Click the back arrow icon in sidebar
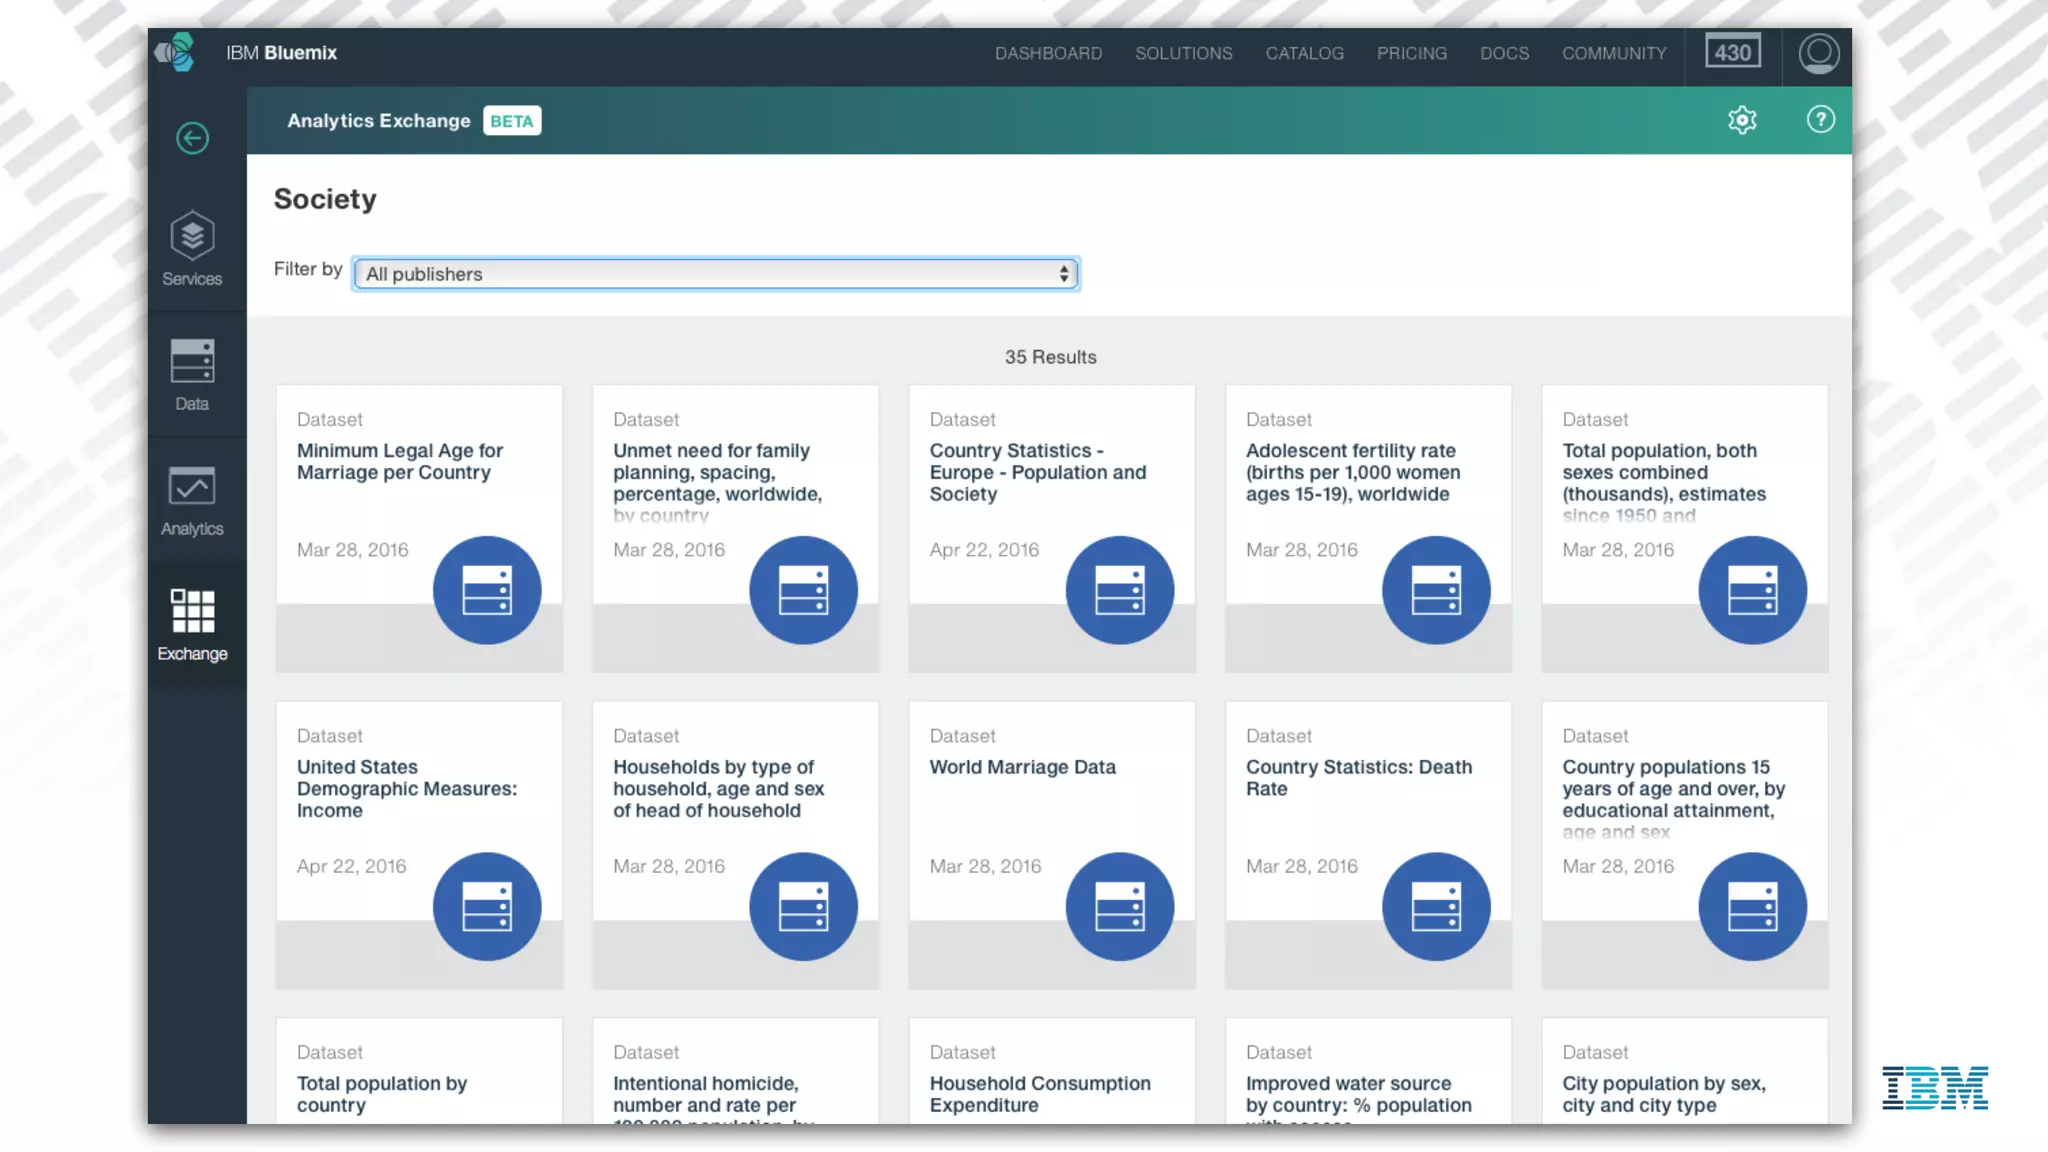 click(x=192, y=138)
